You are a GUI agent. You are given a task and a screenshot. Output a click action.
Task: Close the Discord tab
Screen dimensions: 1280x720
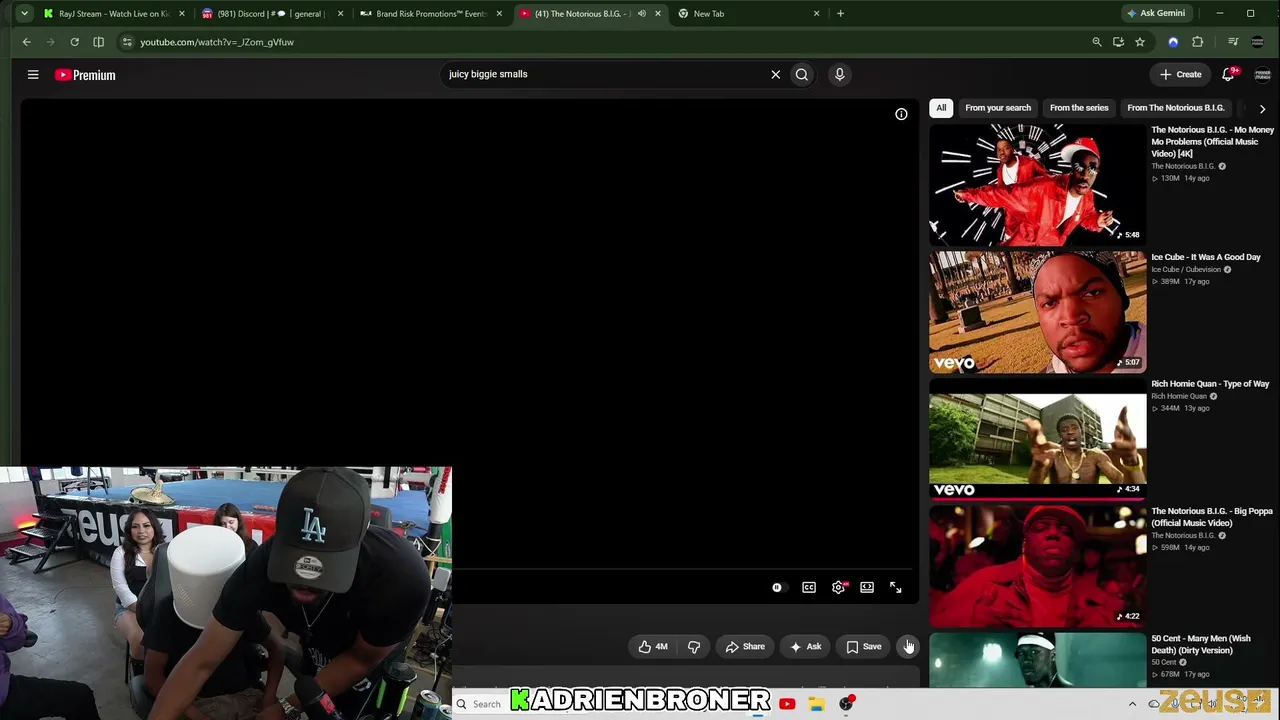[x=341, y=14]
